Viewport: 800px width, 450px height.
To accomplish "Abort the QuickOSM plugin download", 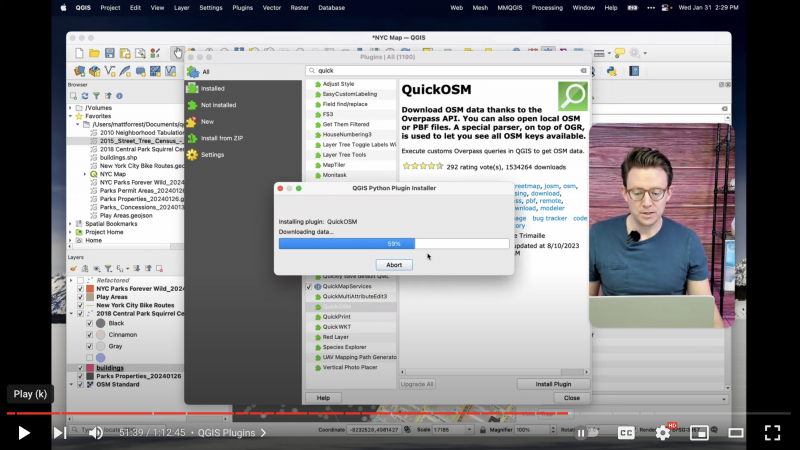I will (394, 264).
